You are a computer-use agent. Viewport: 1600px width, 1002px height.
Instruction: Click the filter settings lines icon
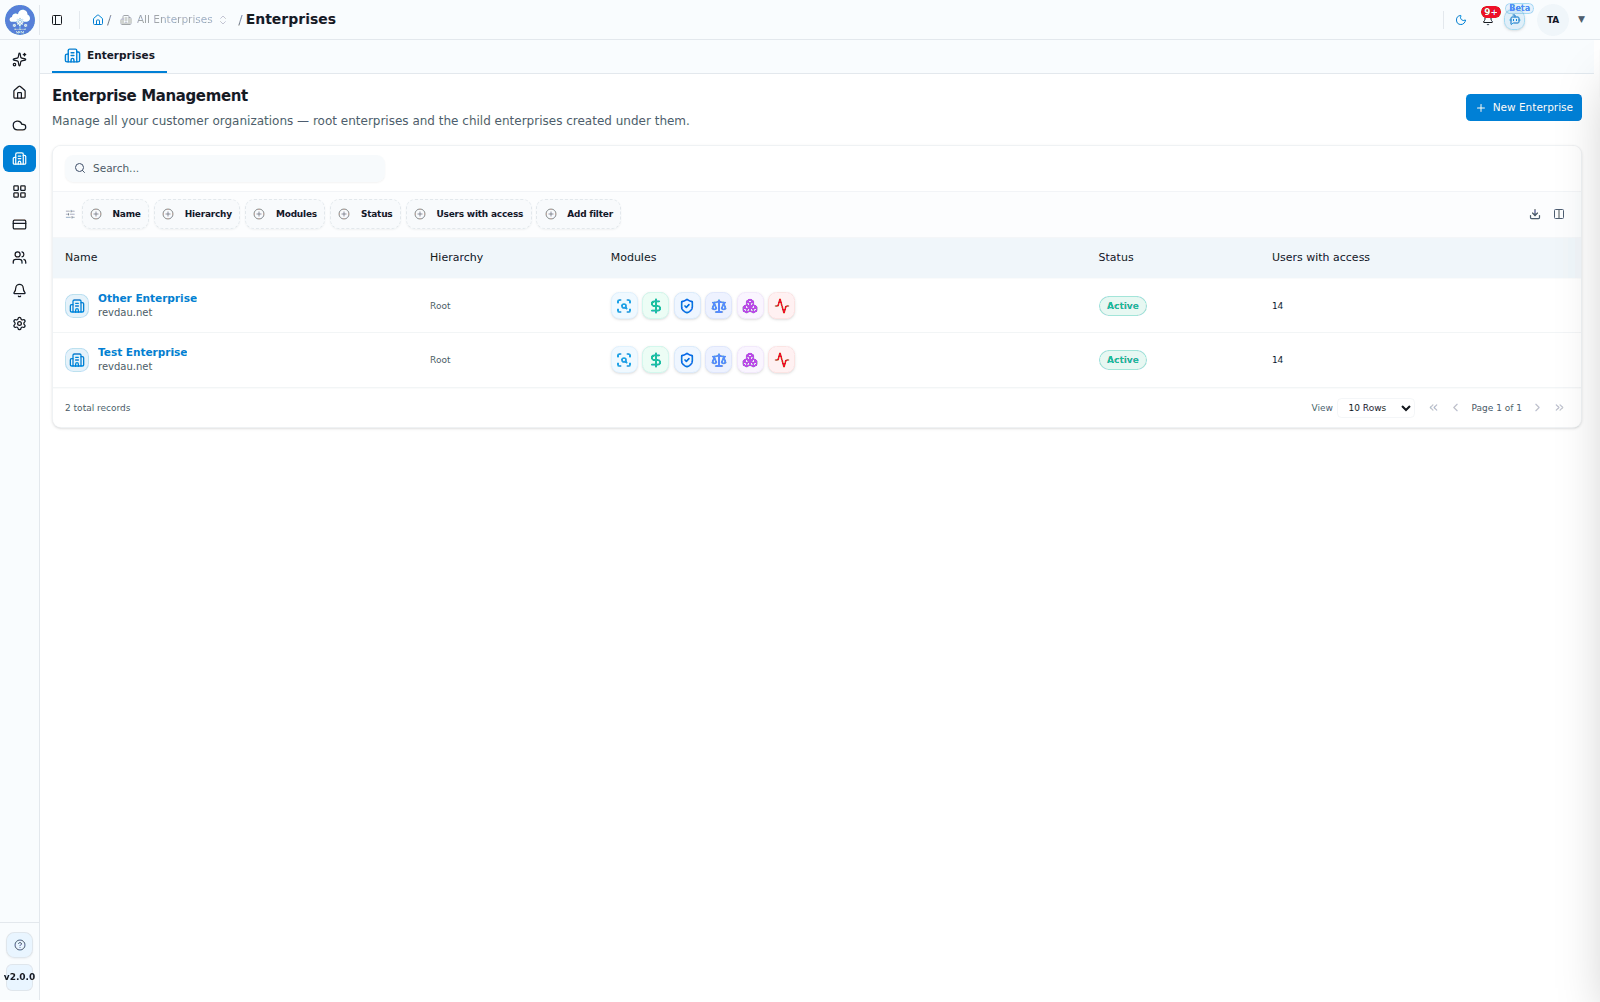pyautogui.click(x=70, y=214)
